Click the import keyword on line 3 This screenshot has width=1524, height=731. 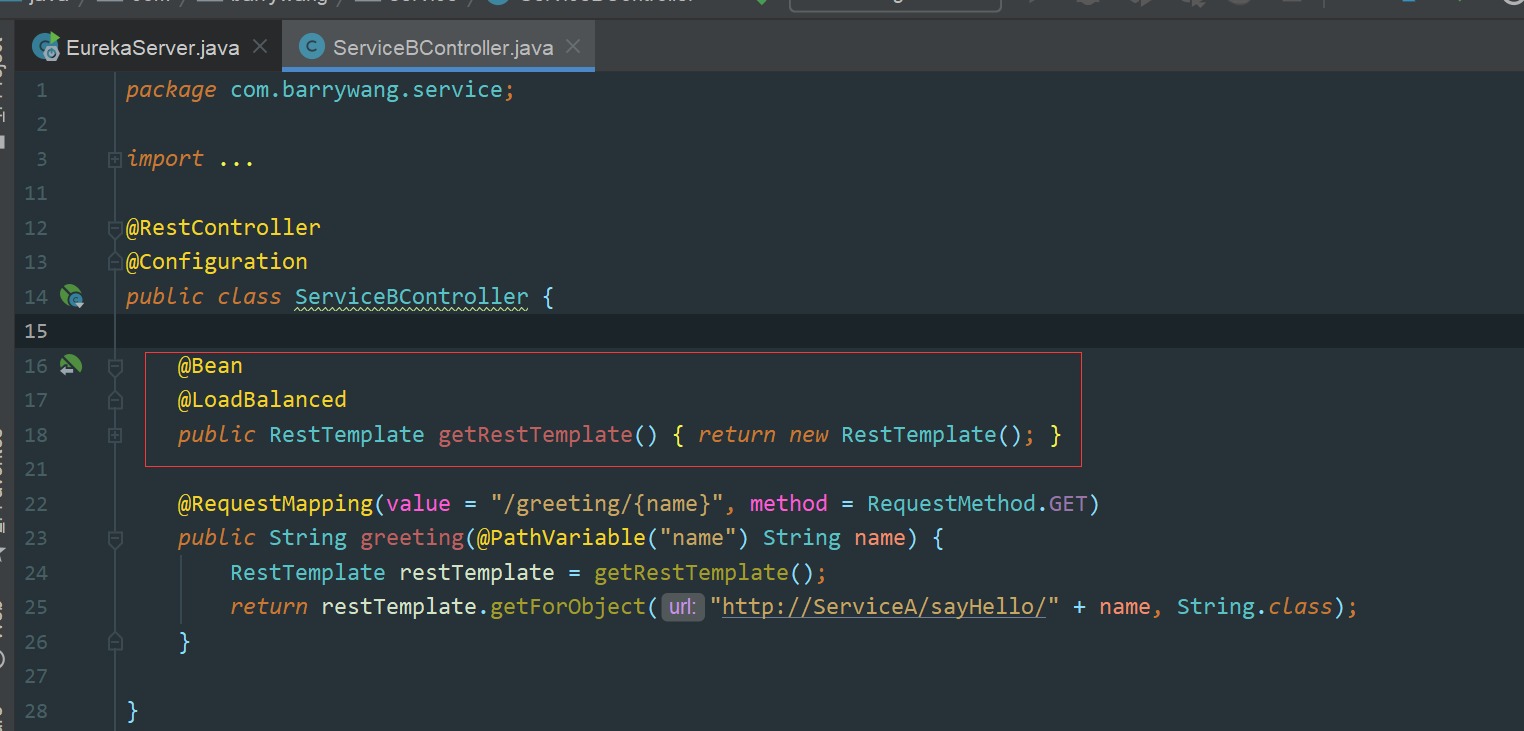coord(165,158)
